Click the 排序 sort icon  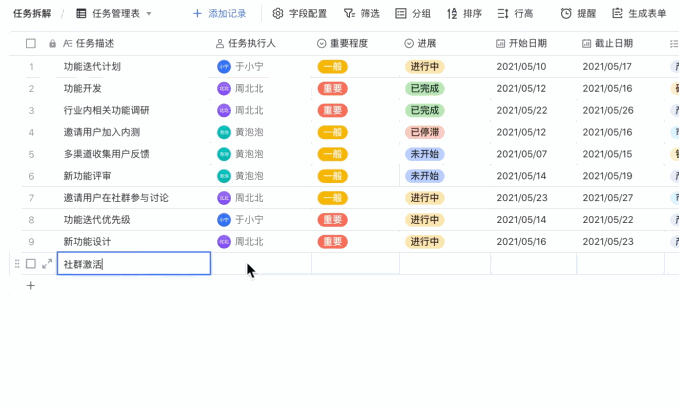[452, 14]
